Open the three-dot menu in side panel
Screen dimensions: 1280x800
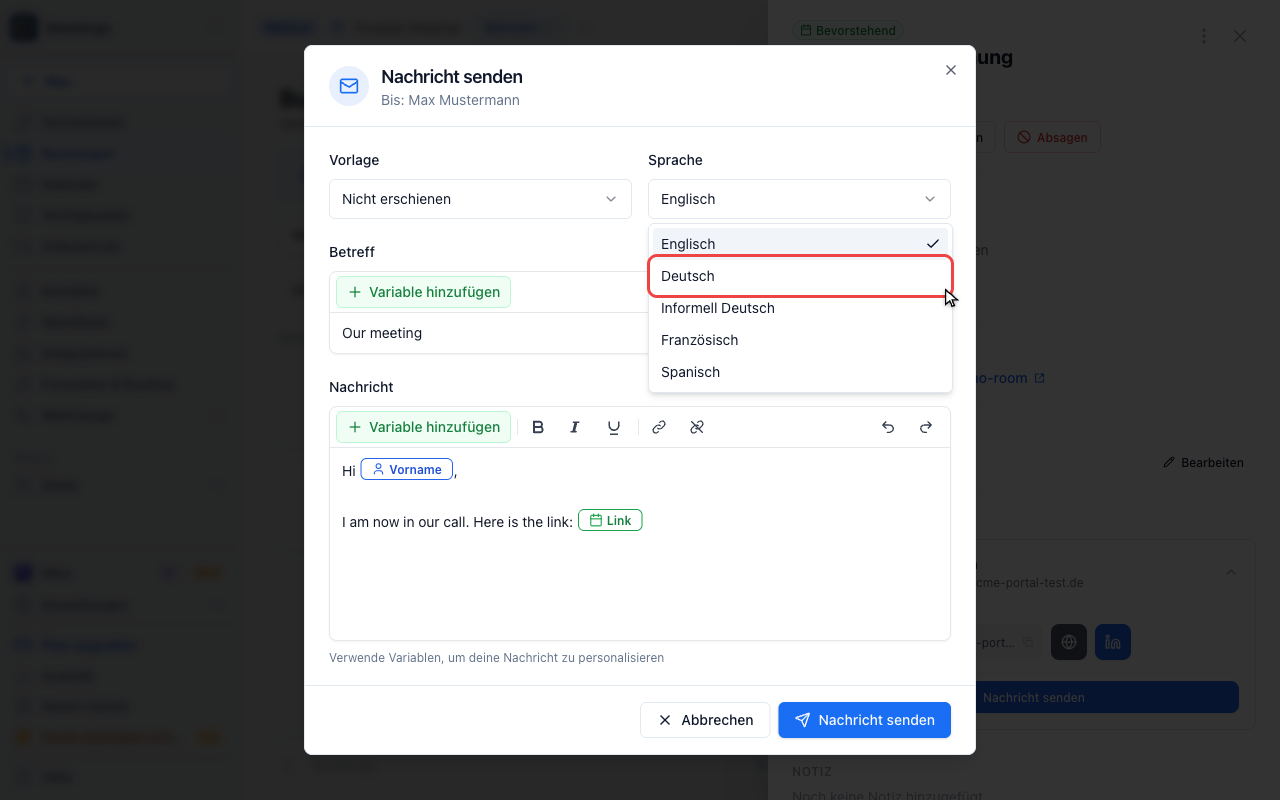tap(1204, 36)
